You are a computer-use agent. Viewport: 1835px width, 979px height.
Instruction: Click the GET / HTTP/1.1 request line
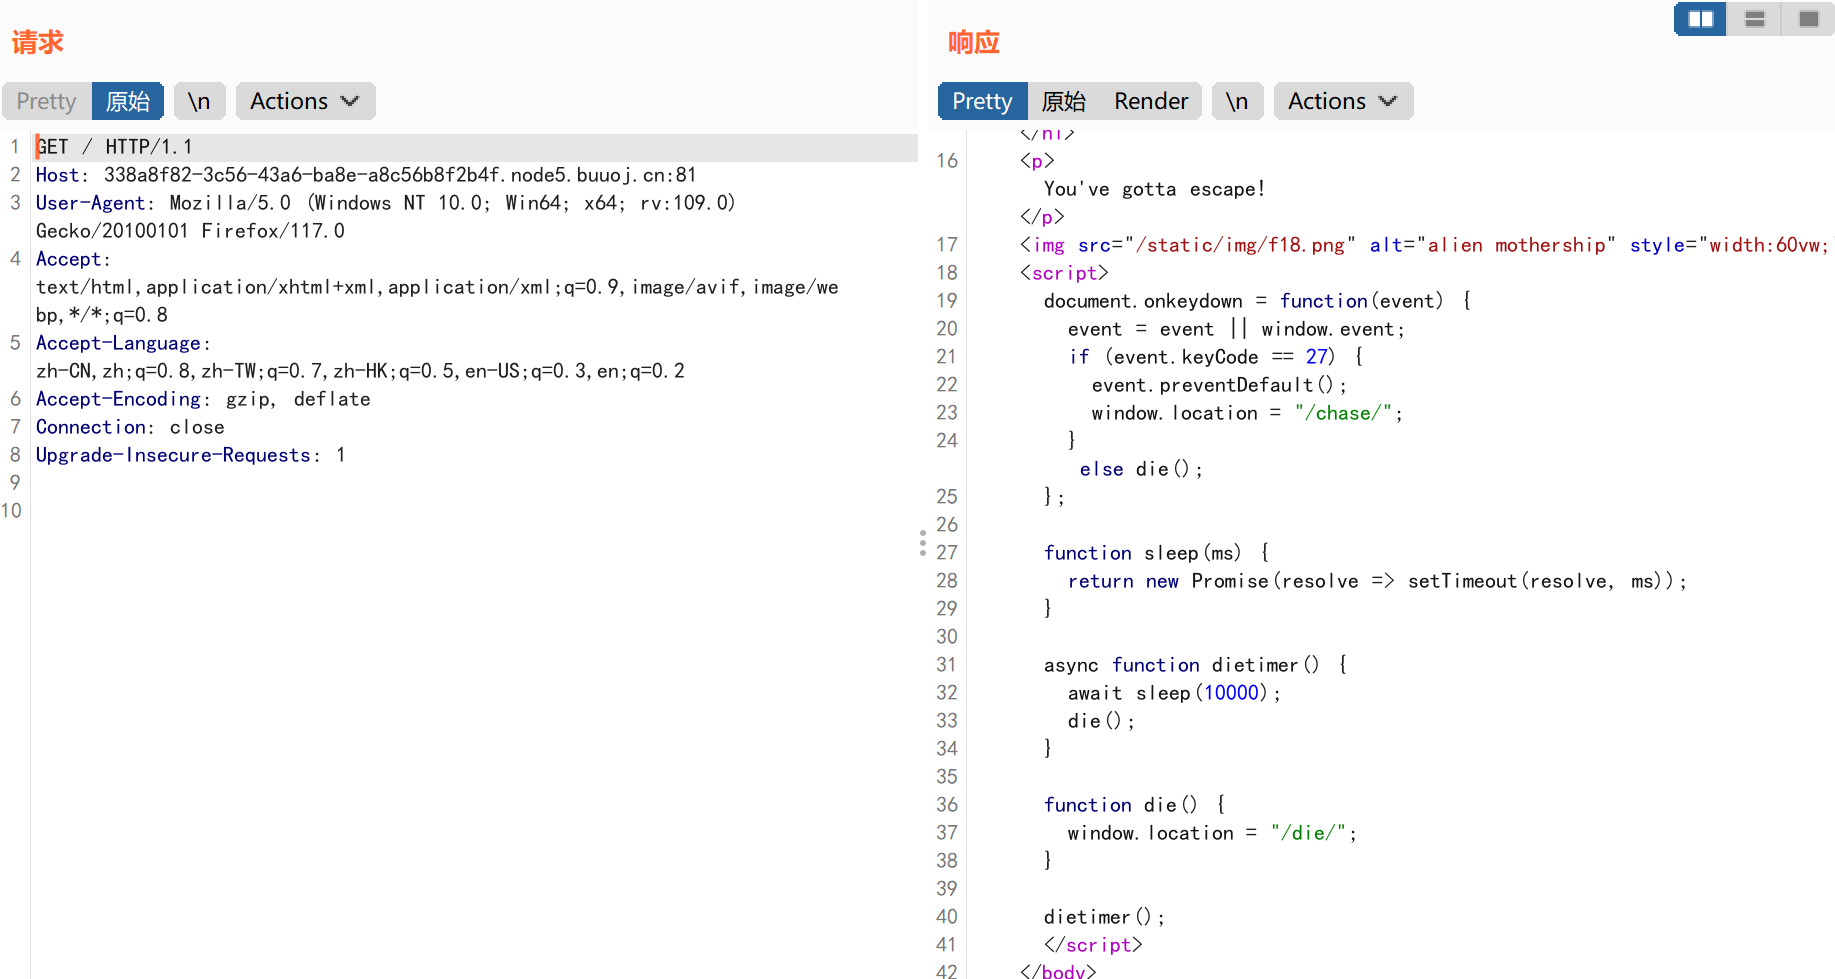[x=114, y=147]
